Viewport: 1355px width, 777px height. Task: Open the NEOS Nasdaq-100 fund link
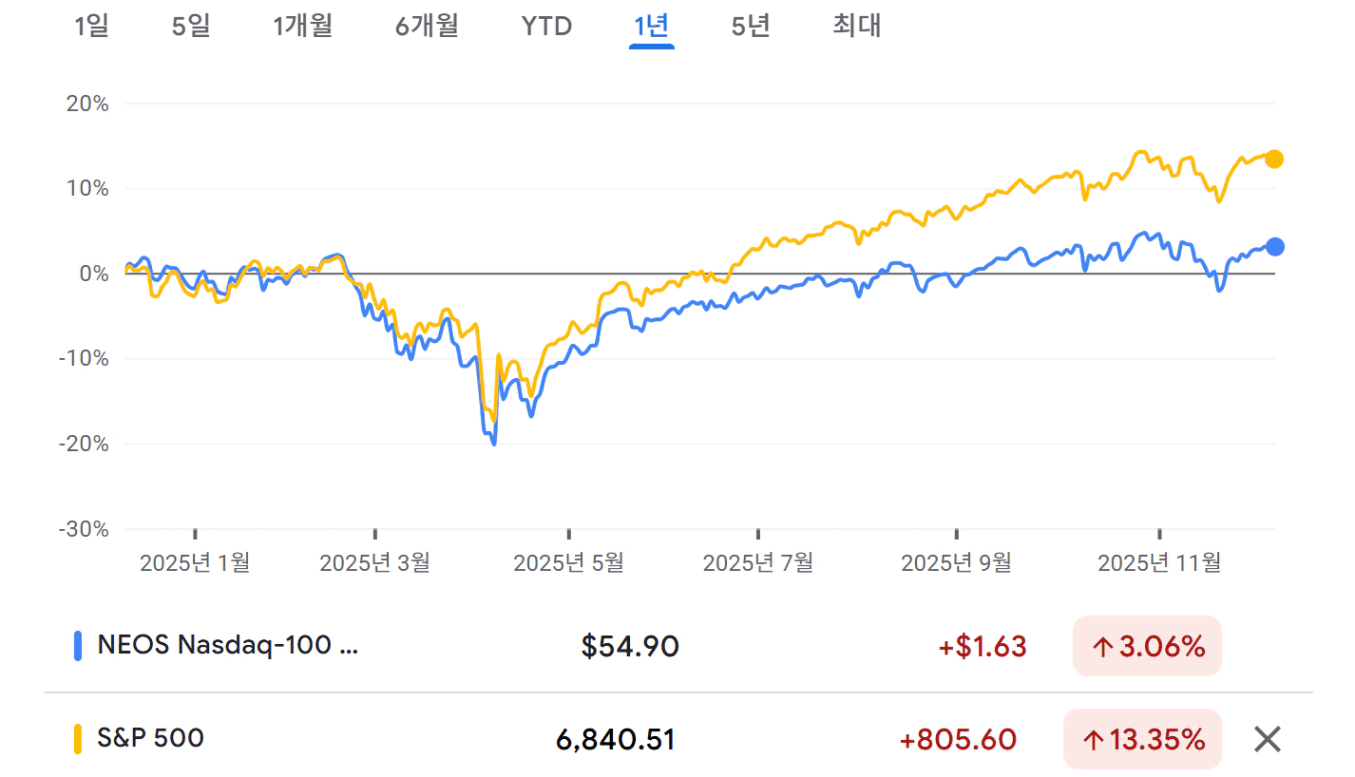(x=227, y=646)
